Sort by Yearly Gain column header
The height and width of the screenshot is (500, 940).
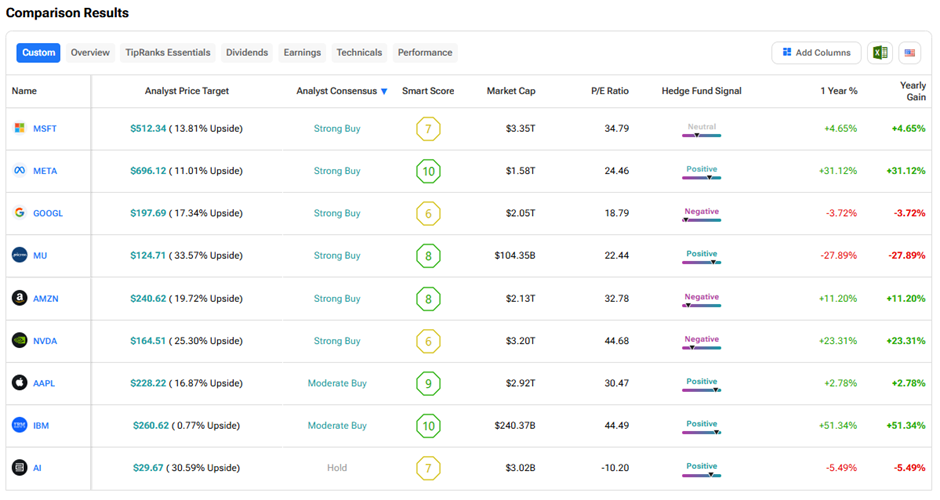(912, 91)
